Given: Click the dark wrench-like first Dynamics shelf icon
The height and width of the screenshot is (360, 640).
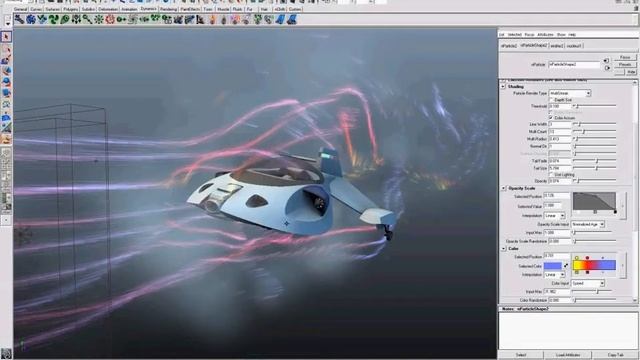Looking at the screenshot, I should (19, 19).
